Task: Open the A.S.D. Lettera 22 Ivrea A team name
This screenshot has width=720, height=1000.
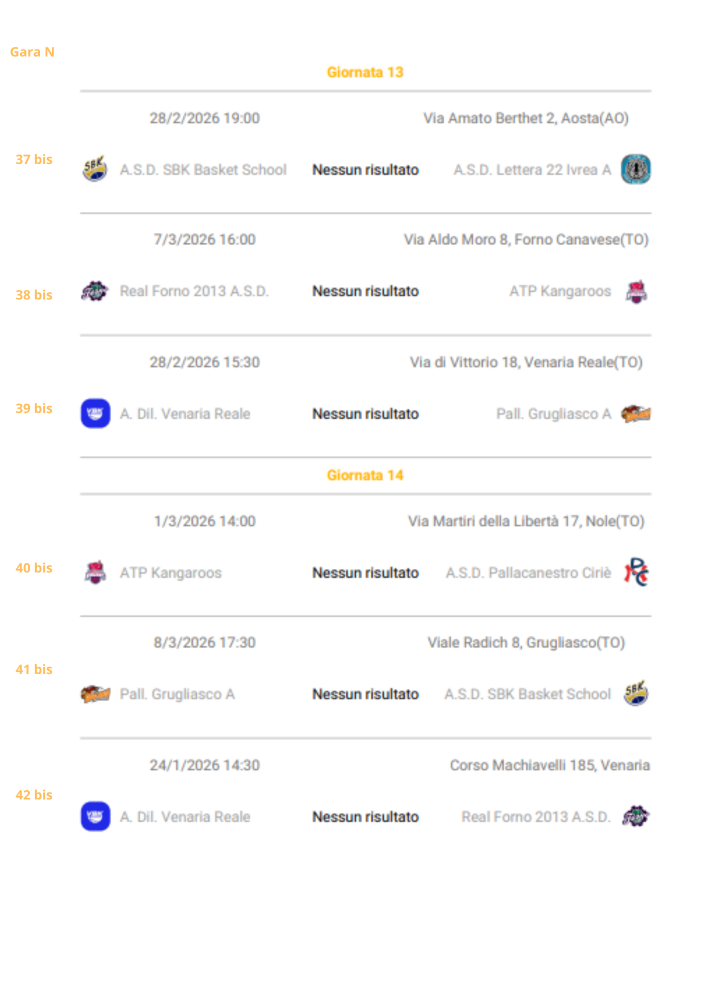Action: point(532,170)
